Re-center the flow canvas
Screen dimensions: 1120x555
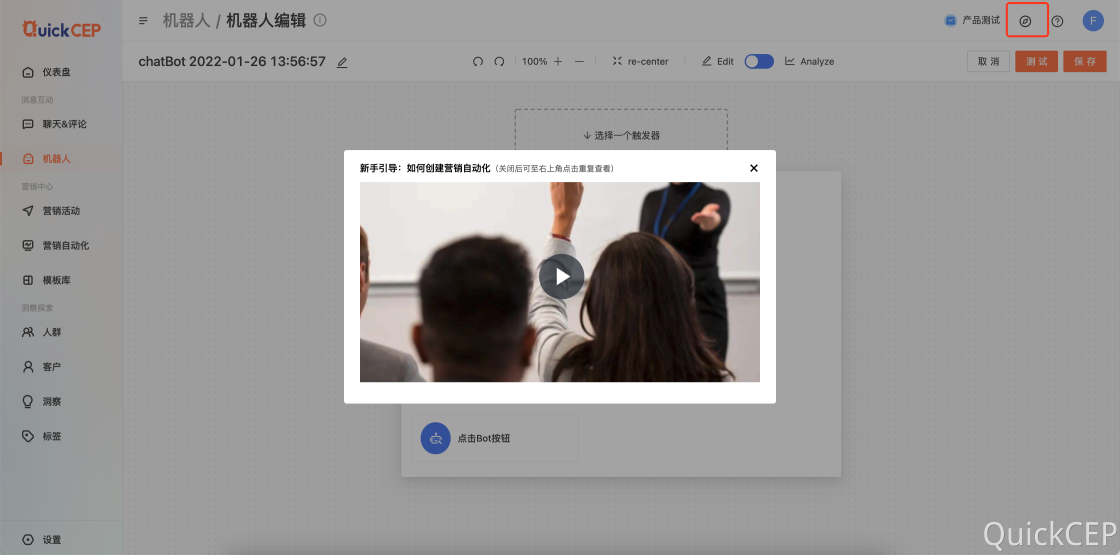coord(640,61)
